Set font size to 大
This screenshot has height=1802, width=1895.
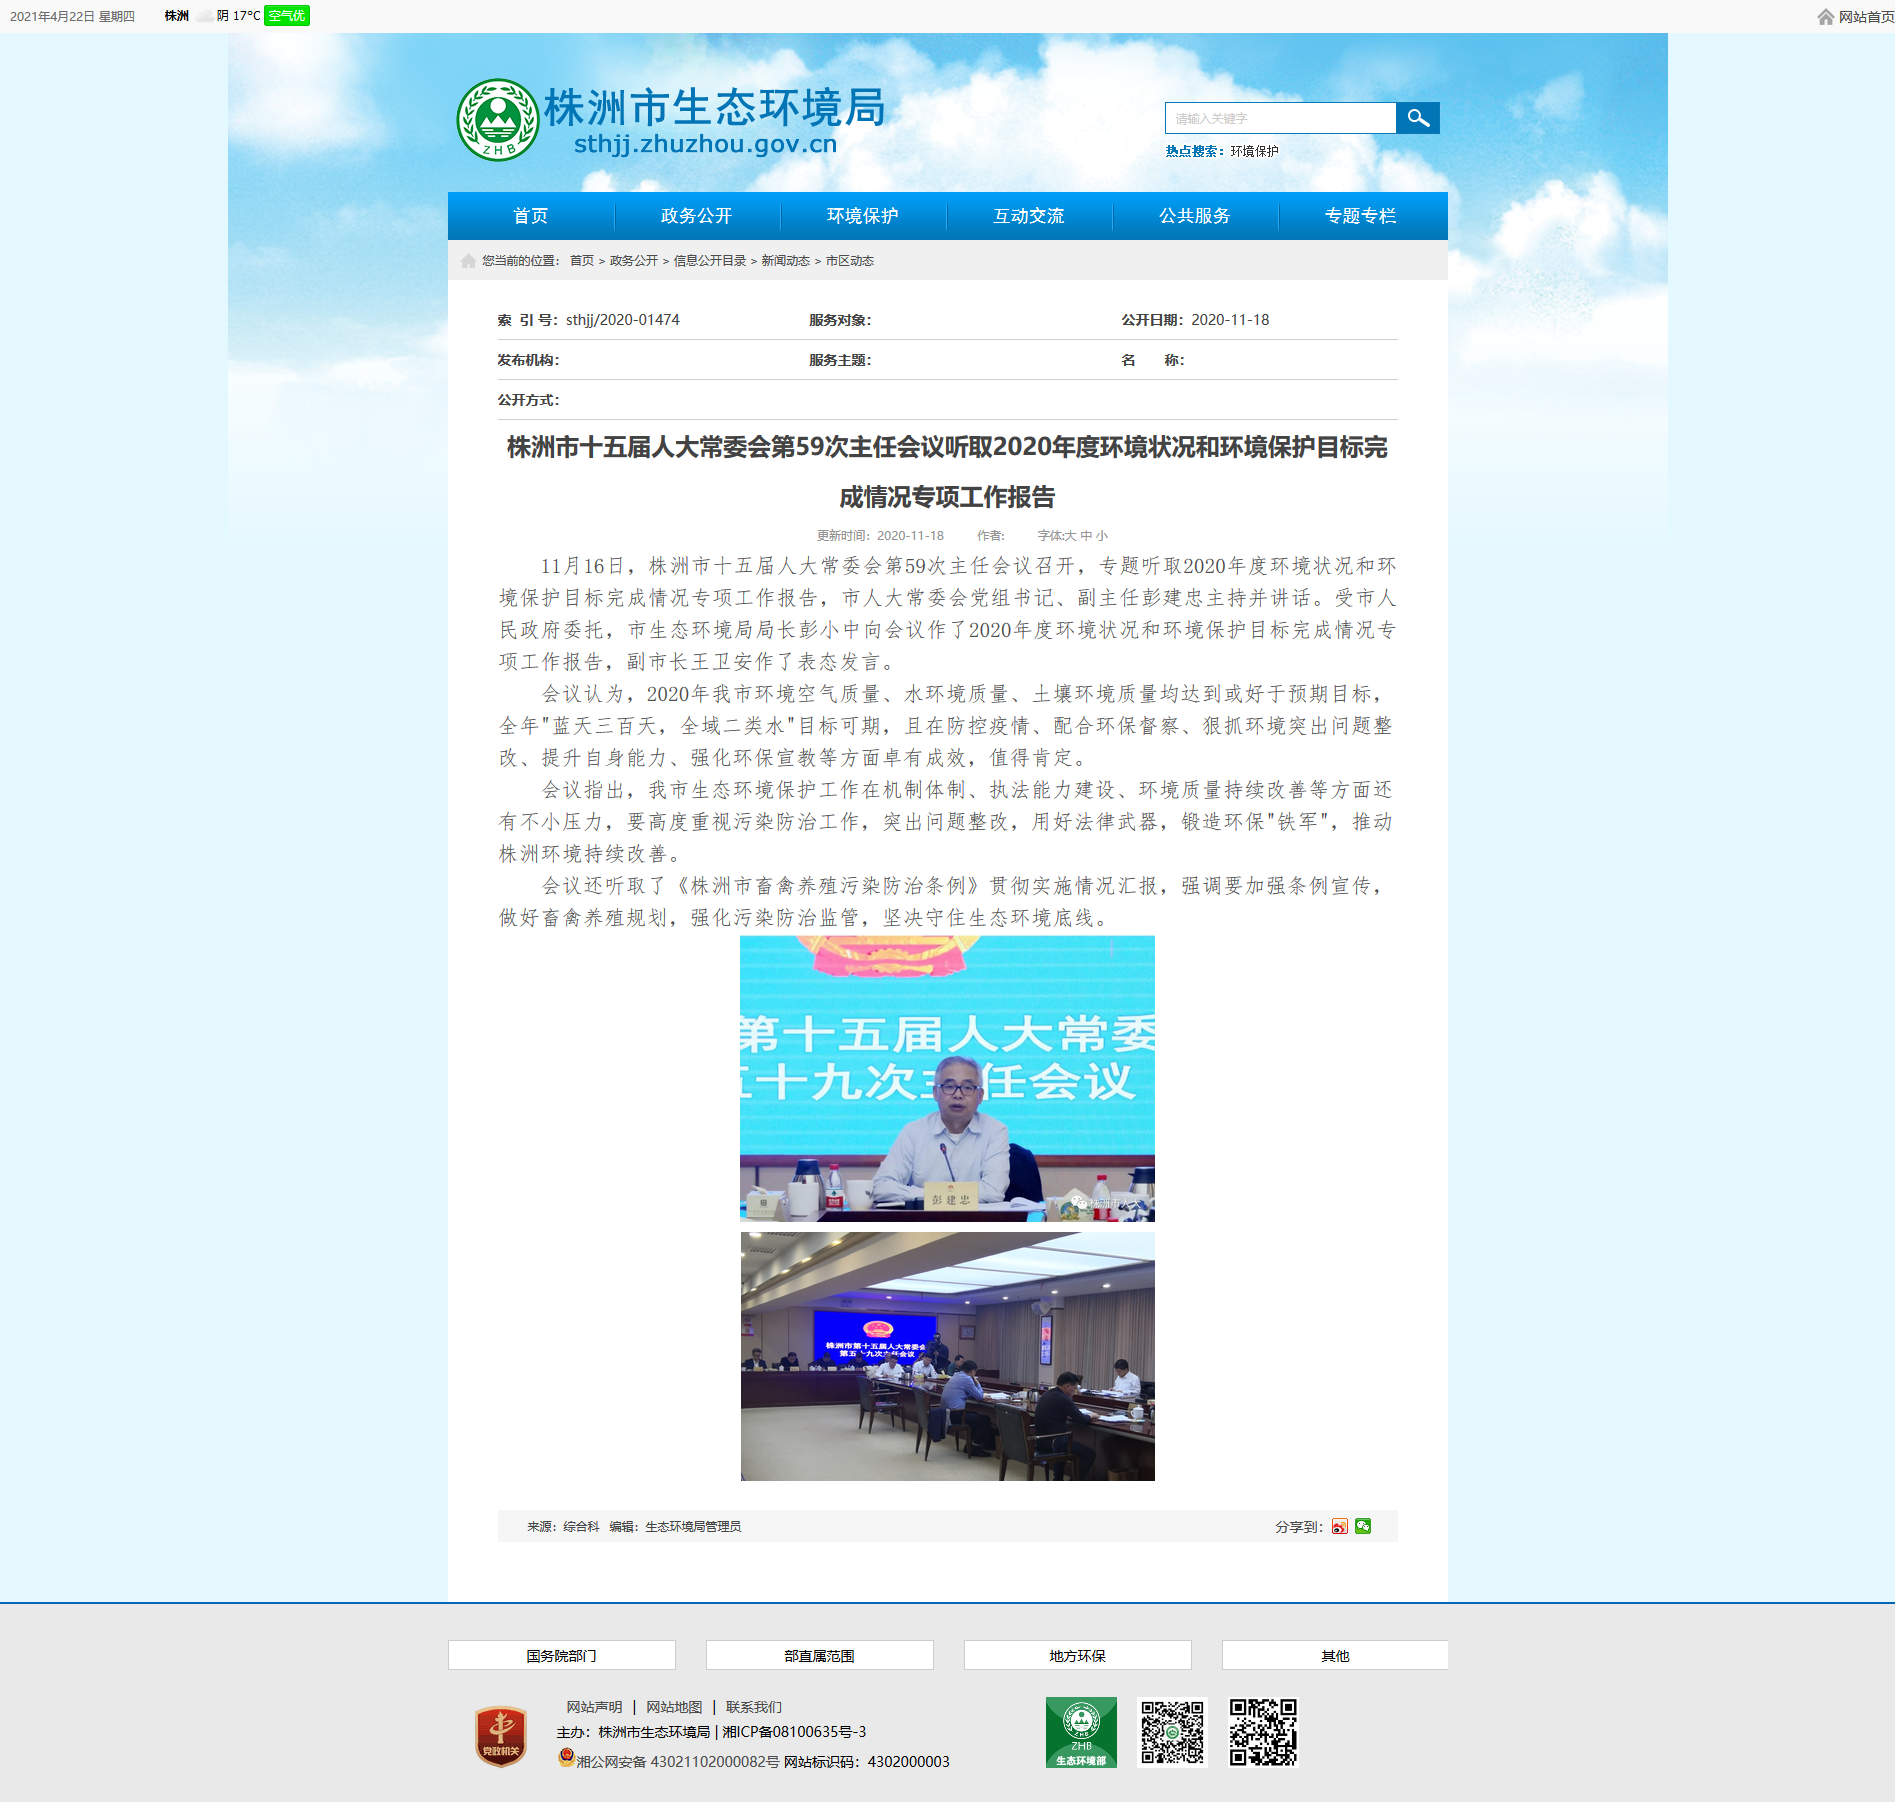tap(1071, 536)
